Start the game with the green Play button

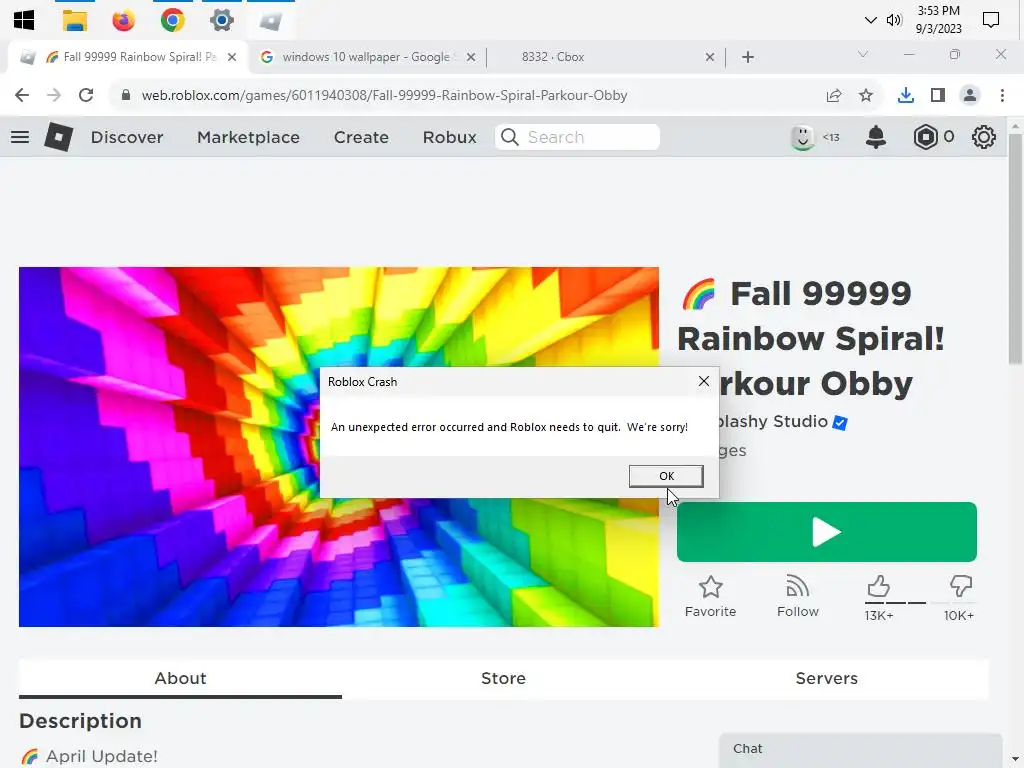826,532
